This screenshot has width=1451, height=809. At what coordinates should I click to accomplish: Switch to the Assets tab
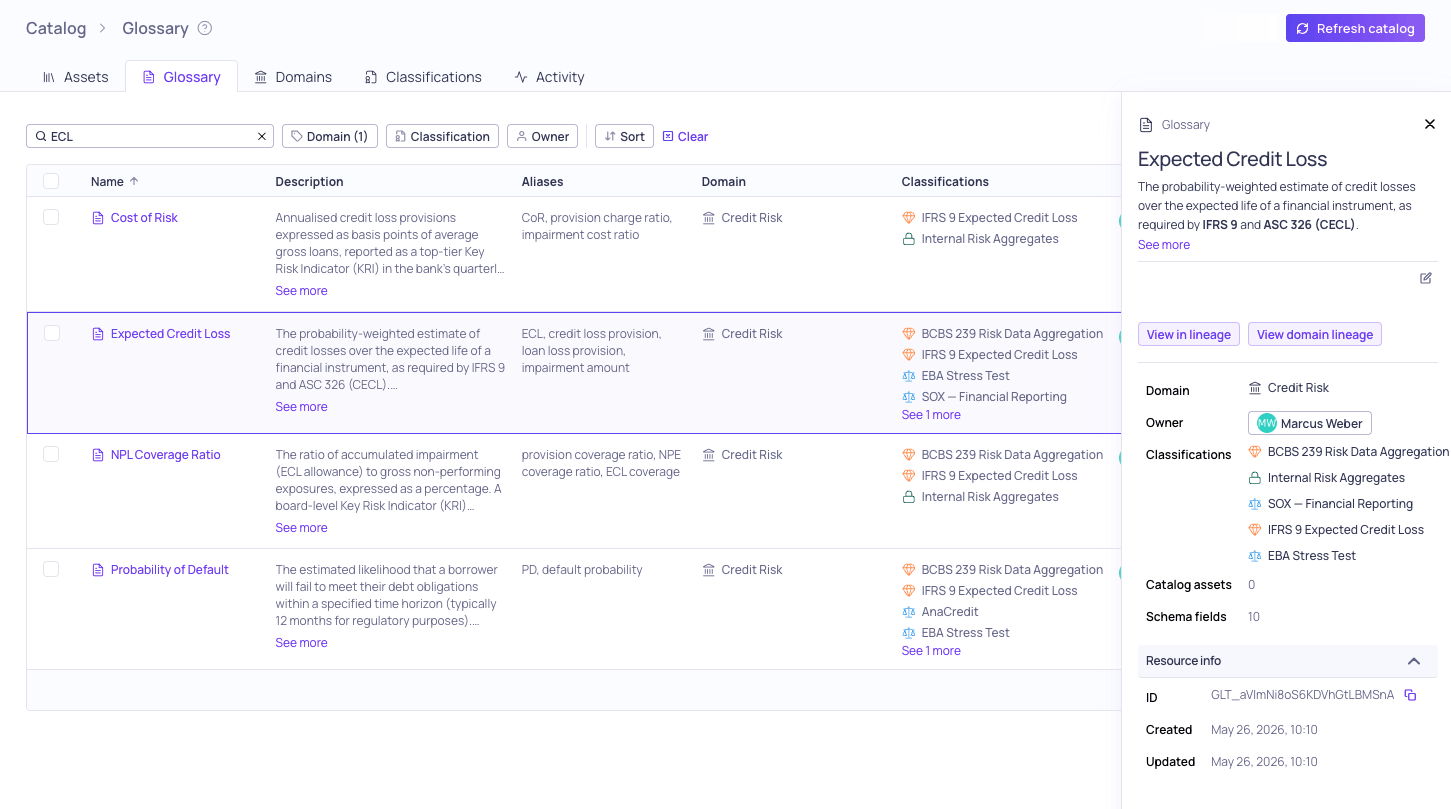75,77
